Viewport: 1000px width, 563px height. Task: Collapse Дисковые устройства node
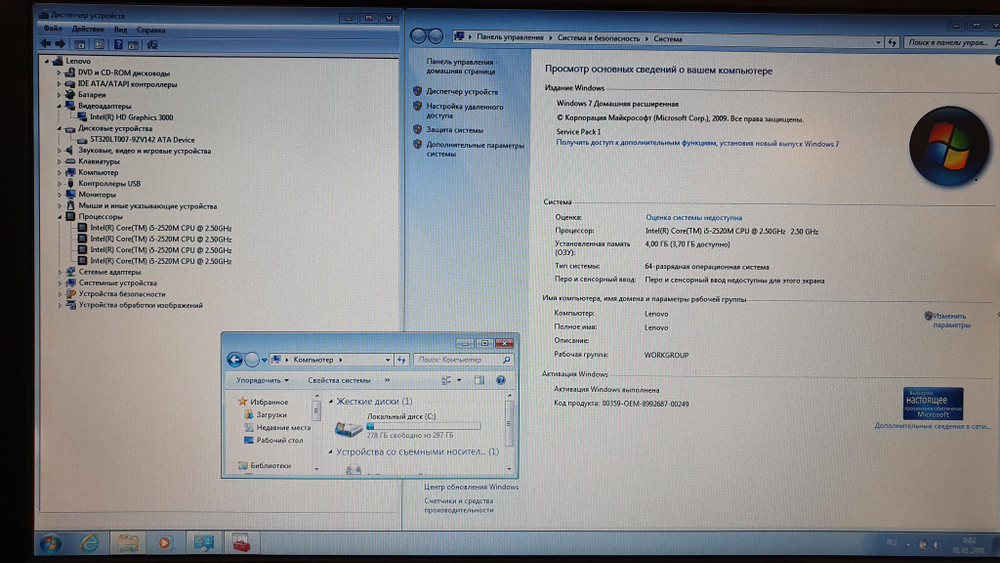point(59,128)
